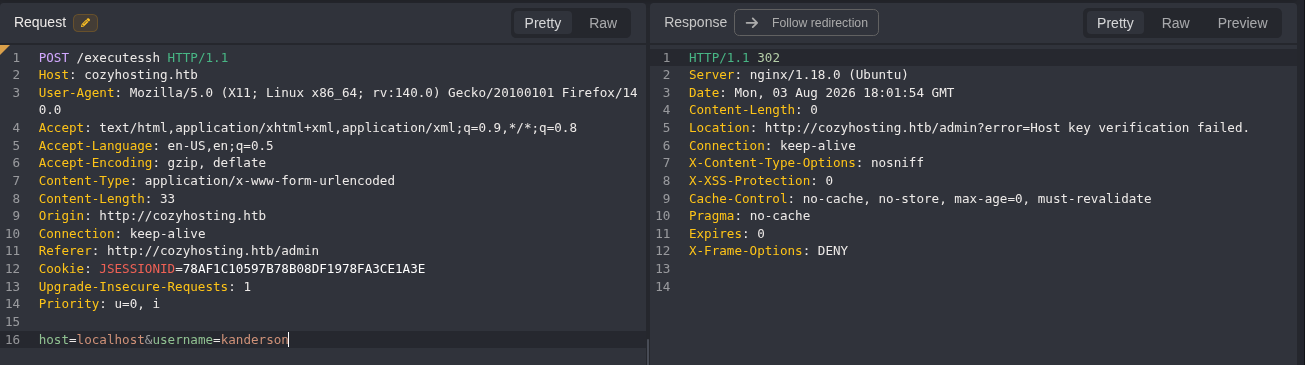Click the Follow redirection button
Viewport: 1305px width, 365px height.
pos(806,23)
